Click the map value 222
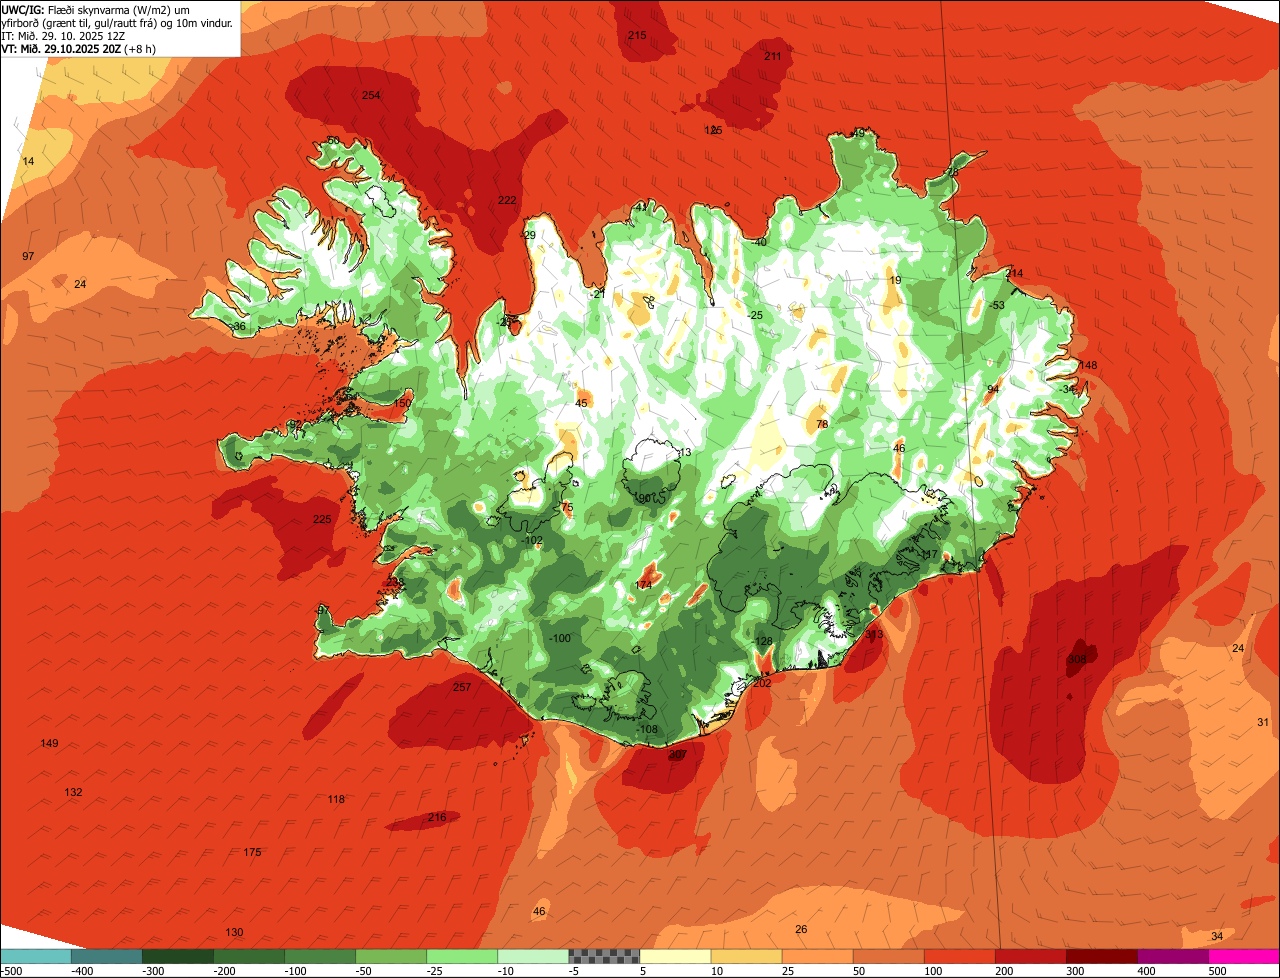 [508, 201]
